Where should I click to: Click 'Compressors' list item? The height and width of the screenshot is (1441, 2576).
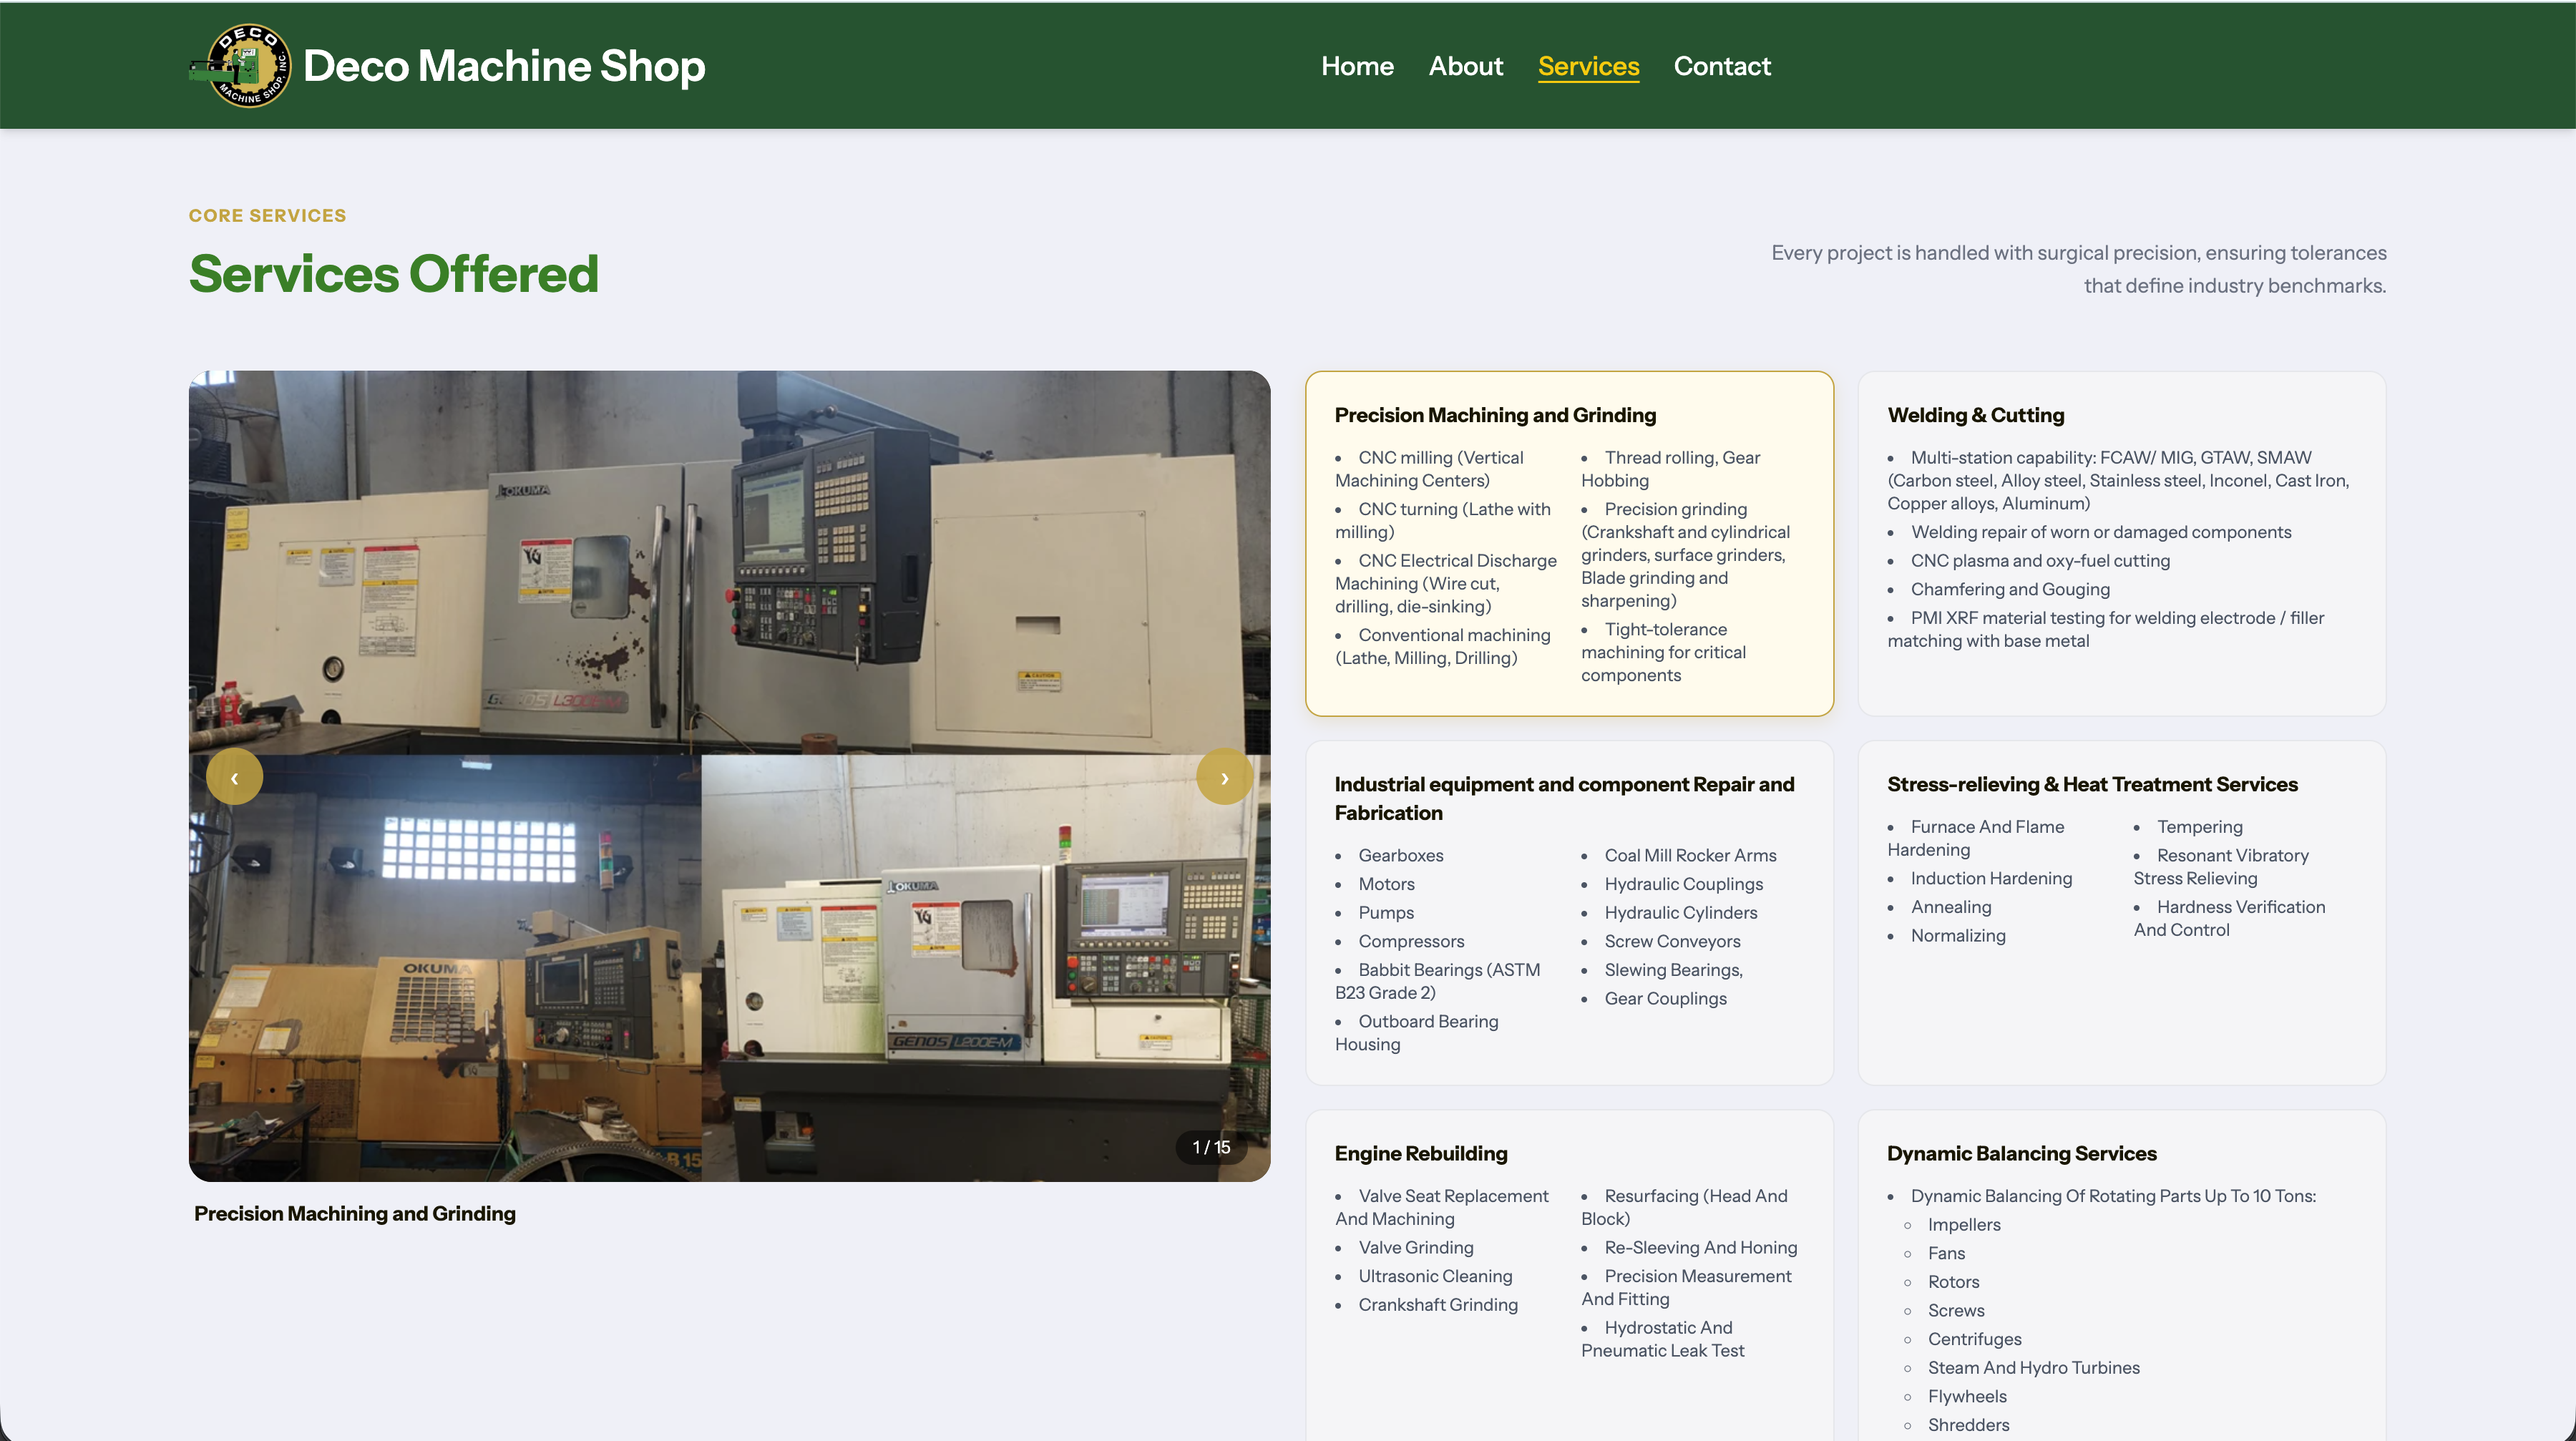pyautogui.click(x=1411, y=941)
